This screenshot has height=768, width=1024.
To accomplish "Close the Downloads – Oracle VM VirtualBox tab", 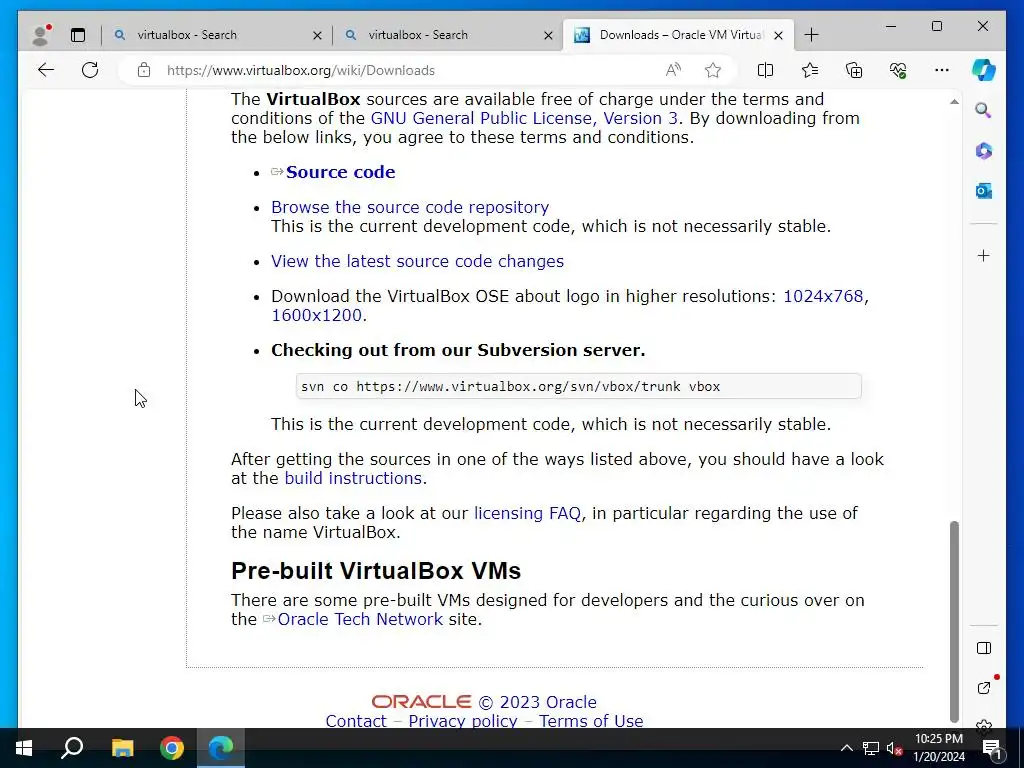I will [778, 35].
